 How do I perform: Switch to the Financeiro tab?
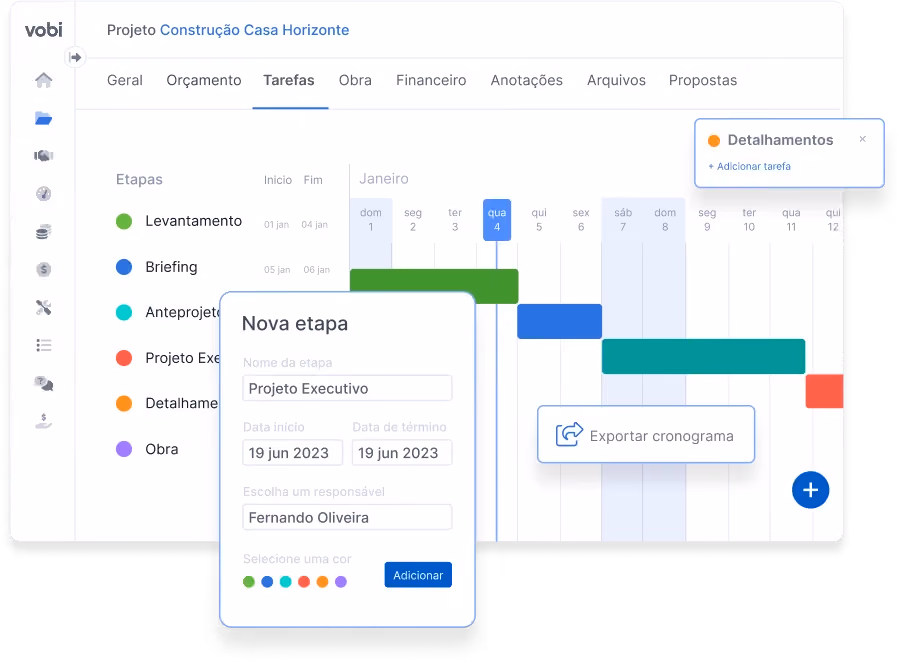431,80
